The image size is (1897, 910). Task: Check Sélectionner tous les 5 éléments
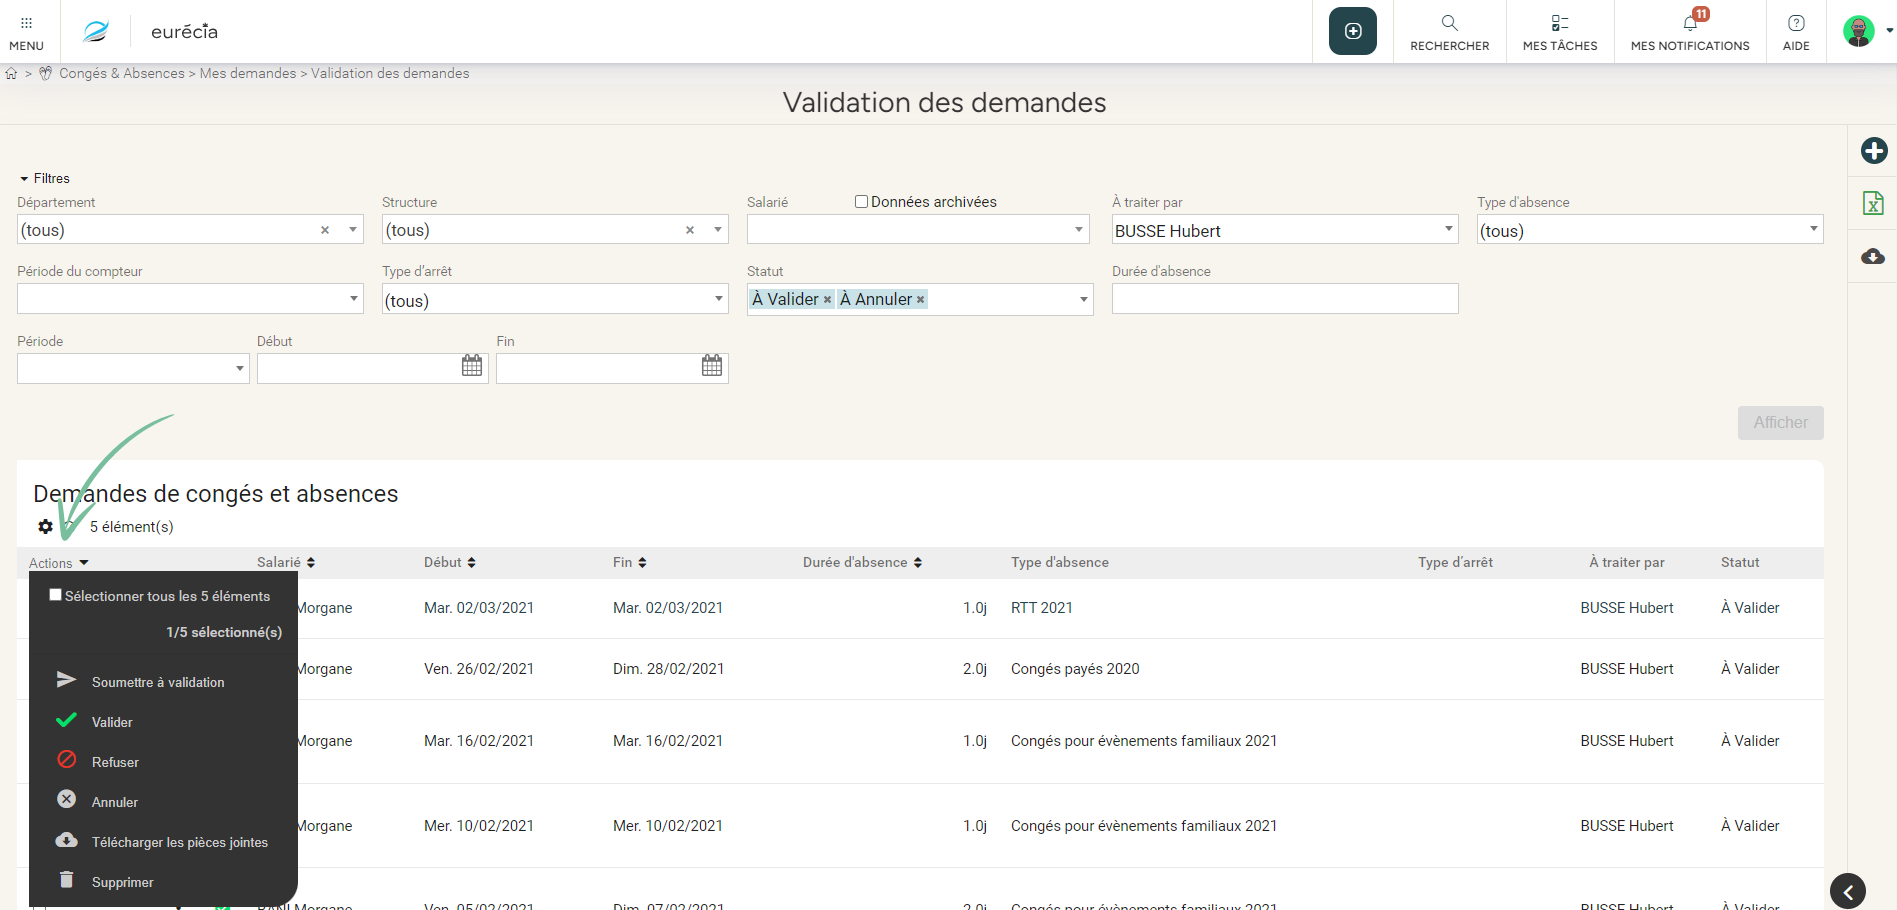56,595
